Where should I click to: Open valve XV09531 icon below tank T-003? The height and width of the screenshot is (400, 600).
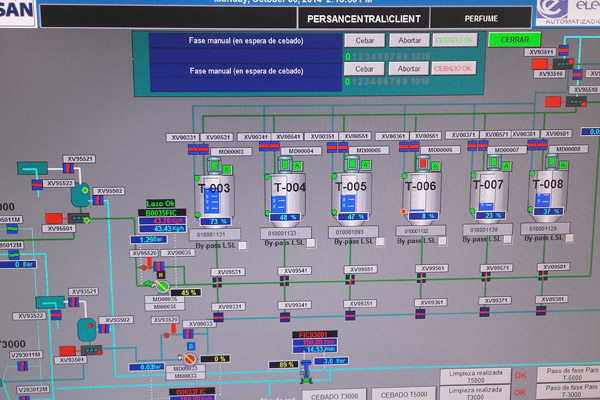pos(217,282)
